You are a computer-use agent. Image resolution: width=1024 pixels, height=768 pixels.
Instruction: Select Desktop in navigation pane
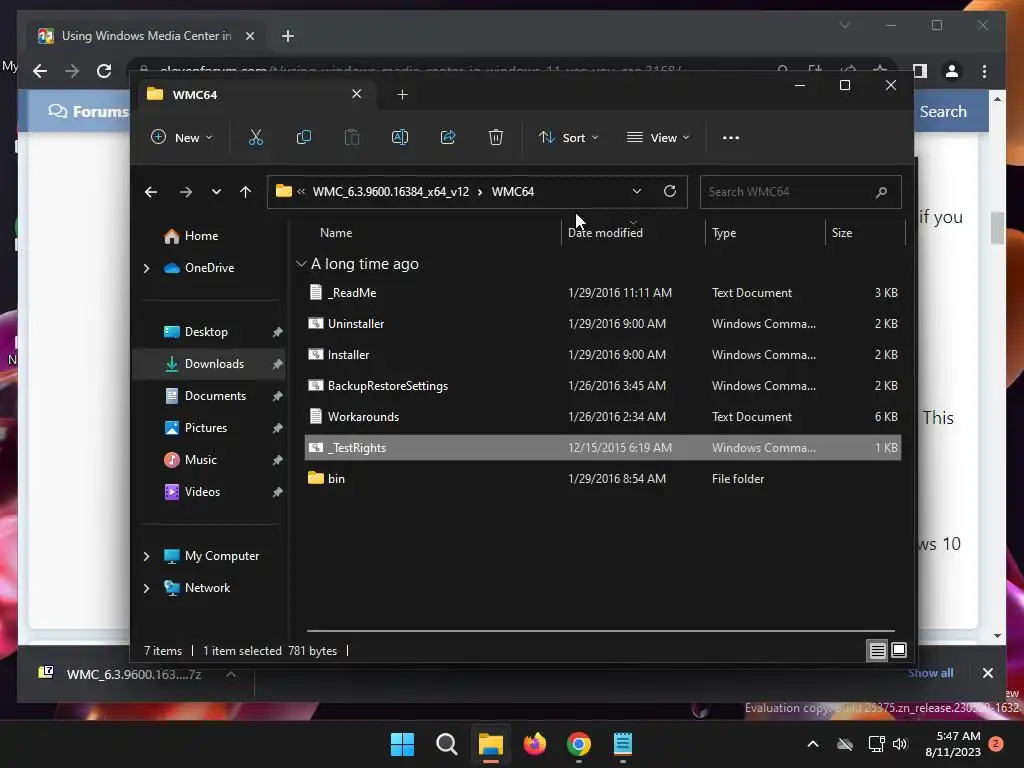coord(210,332)
